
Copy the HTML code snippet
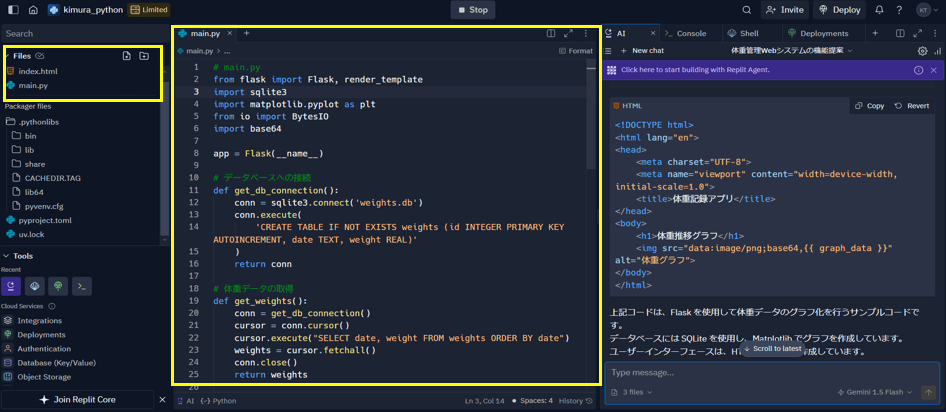point(869,106)
